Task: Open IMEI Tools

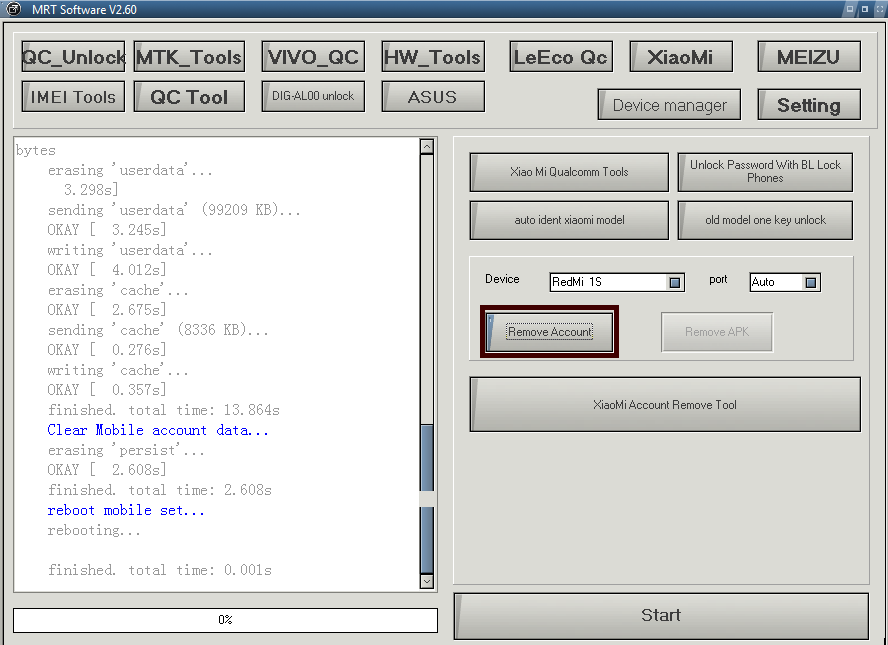Action: [x=73, y=97]
